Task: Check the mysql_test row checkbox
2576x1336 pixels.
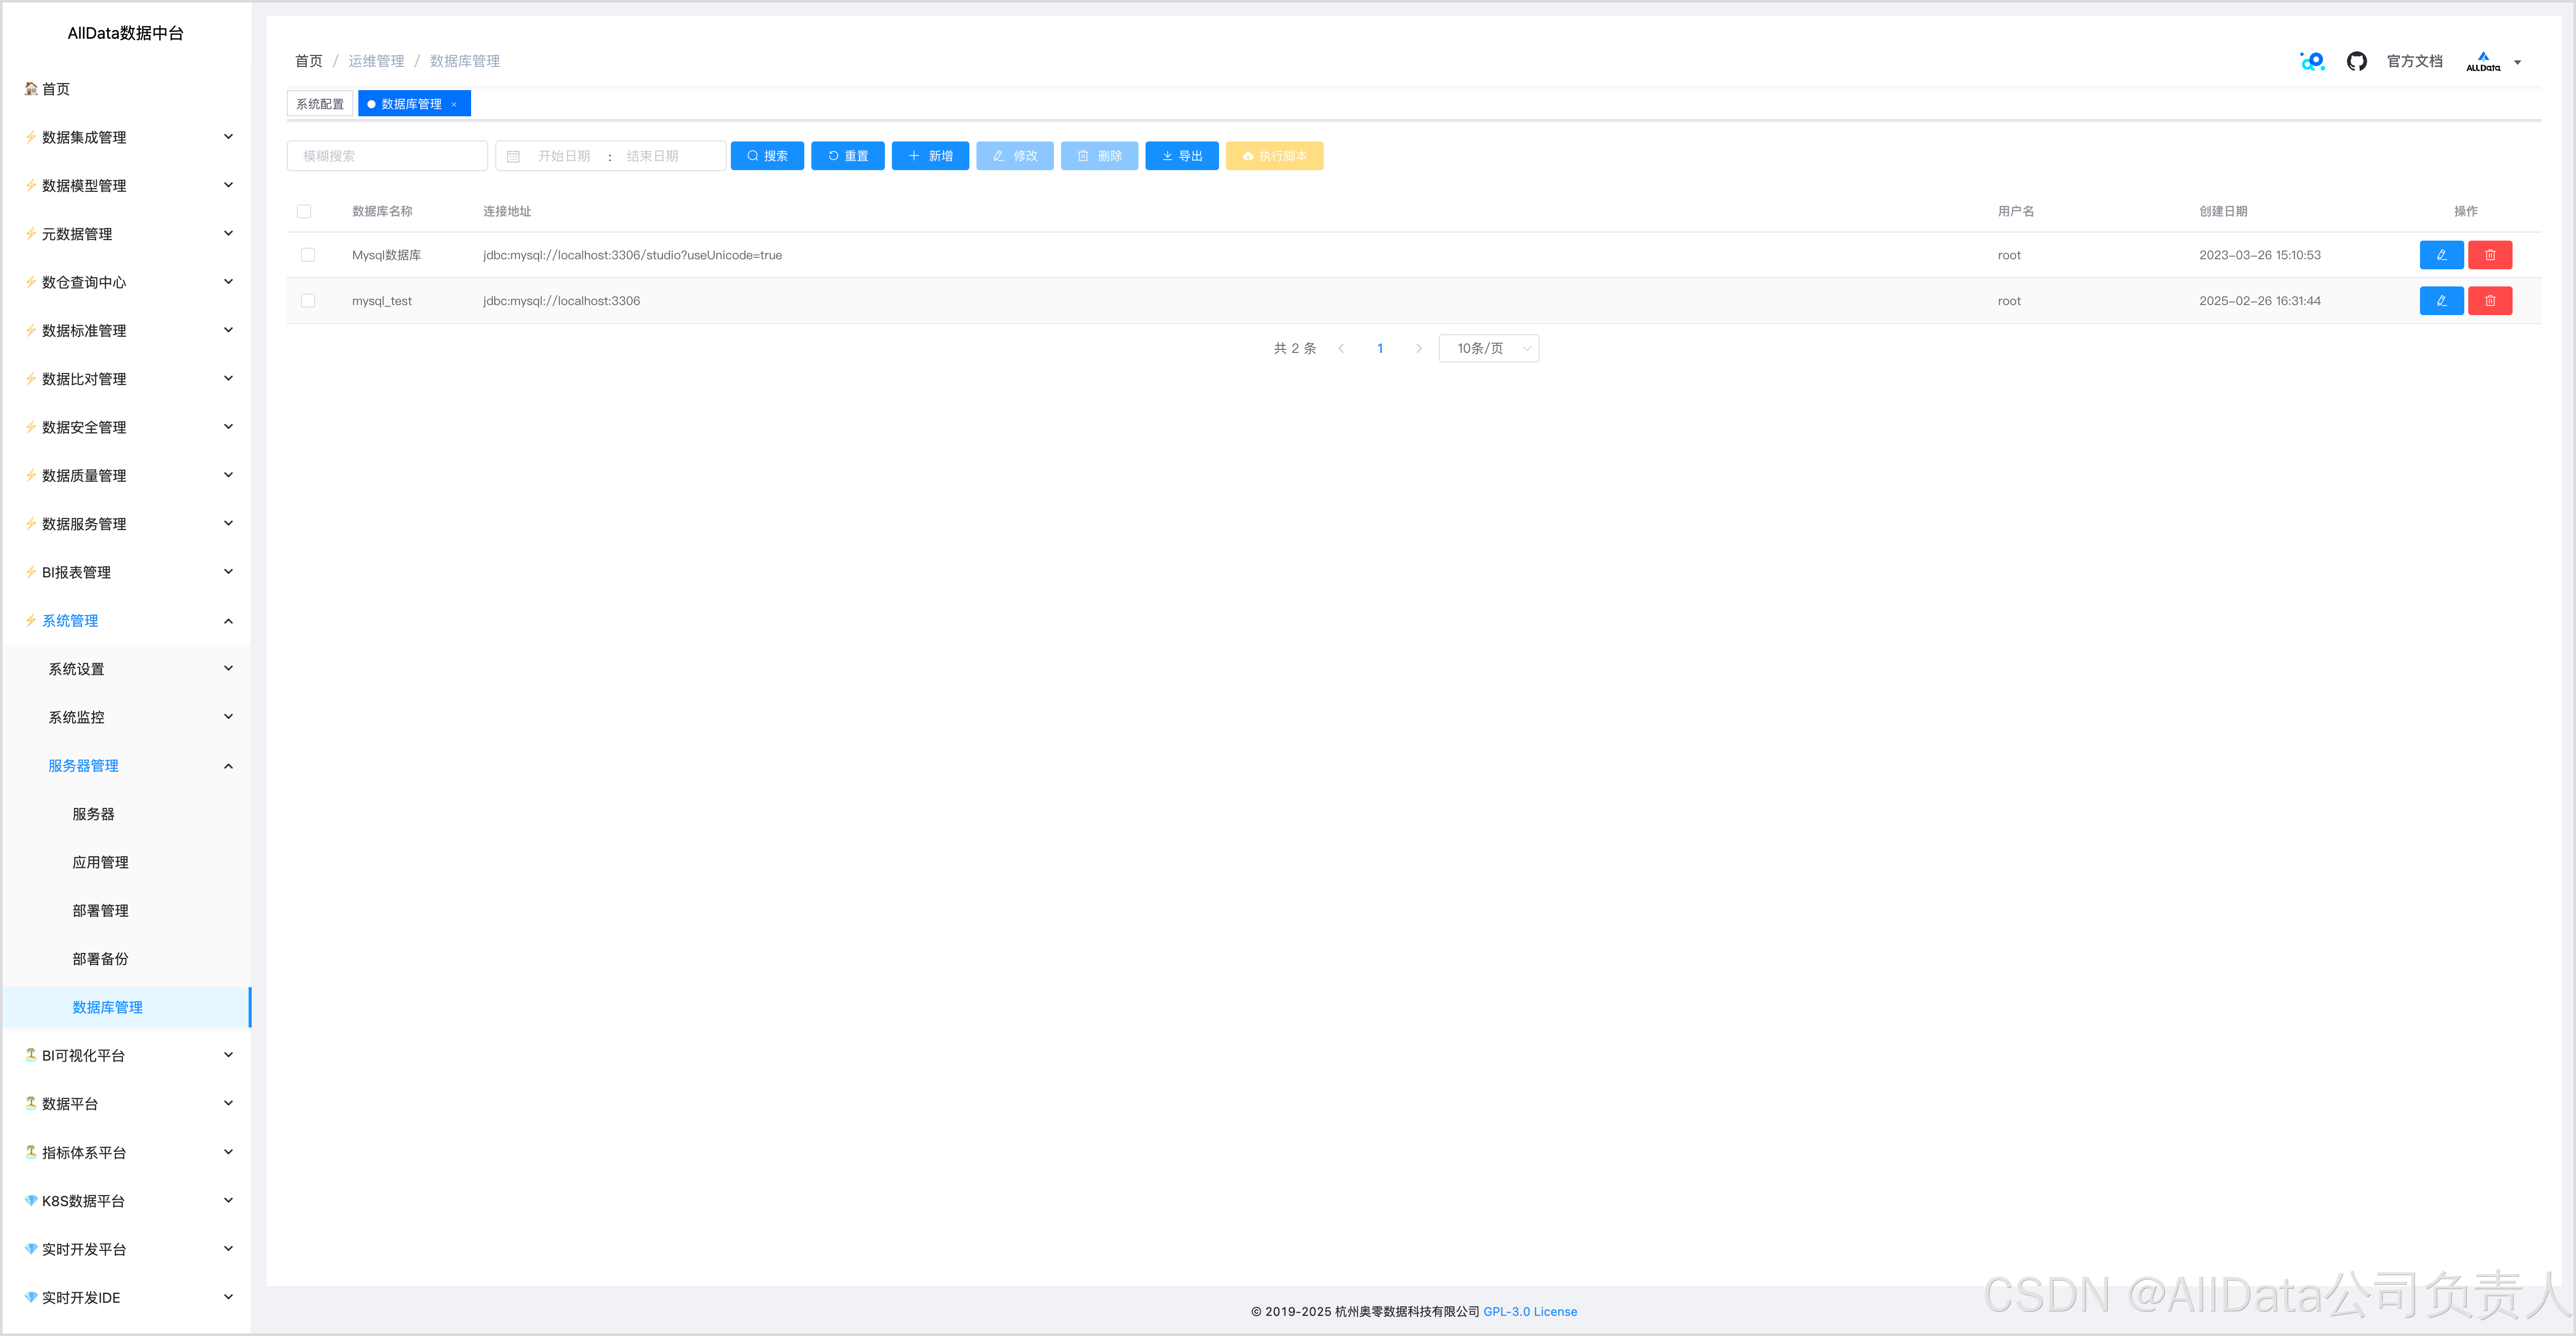Action: coord(308,301)
